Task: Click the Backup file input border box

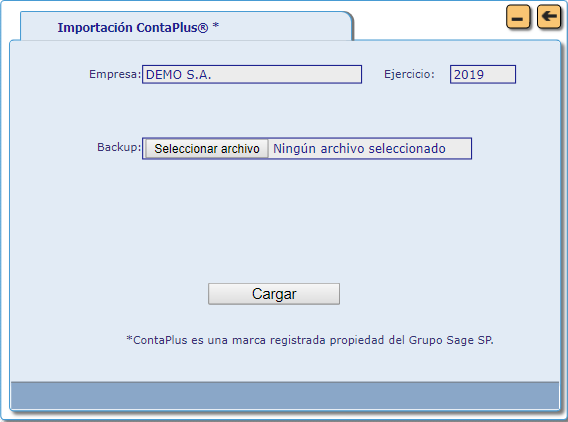Action: [x=307, y=149]
